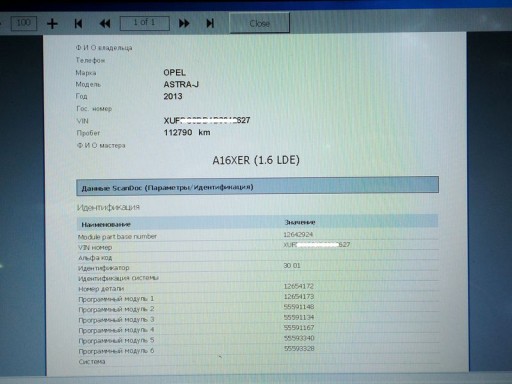Click the page indicator '1 of 1'

(x=145, y=23)
